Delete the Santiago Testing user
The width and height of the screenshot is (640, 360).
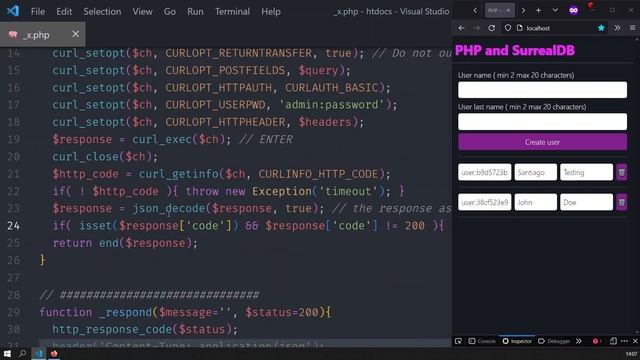(x=622, y=172)
